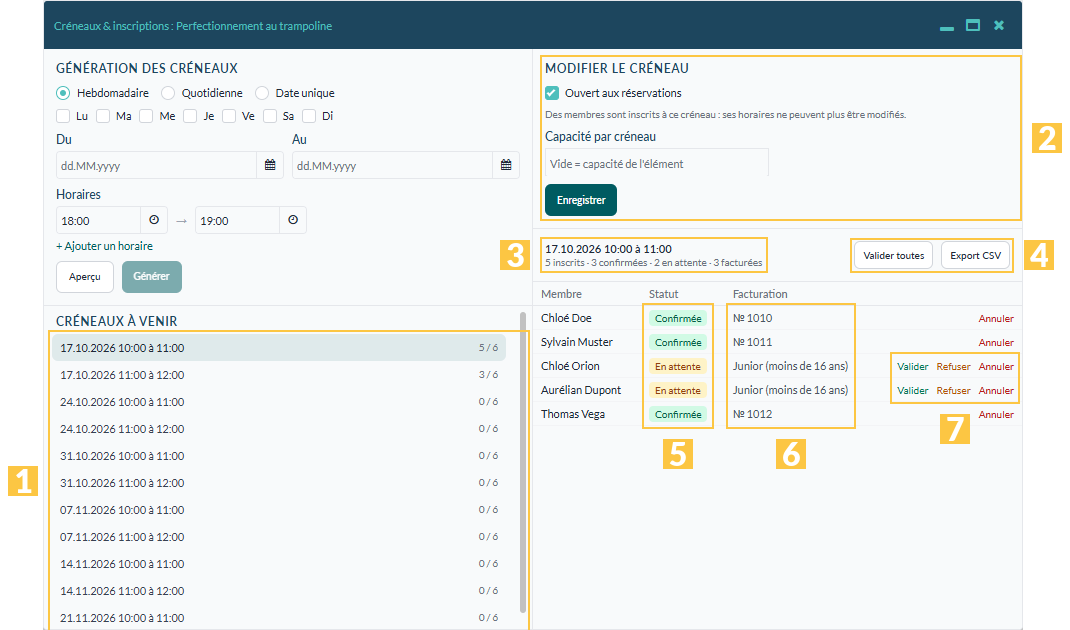1070x630 pixels.
Task: Select slot 31.10.2026 11:00 à 12:00
Action: click(279, 483)
